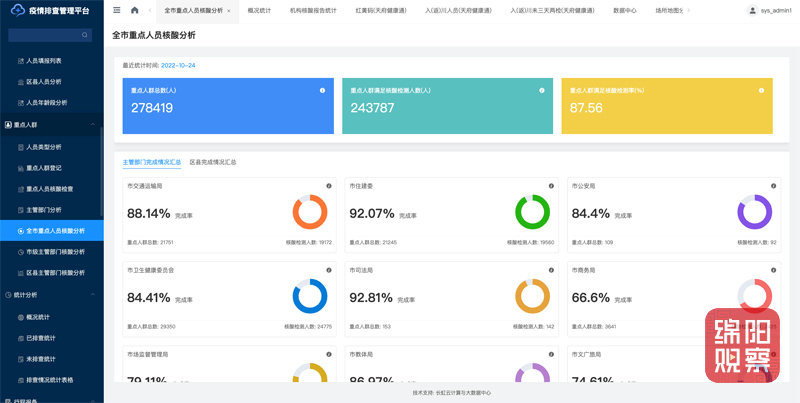Viewport: 800px width, 403px height.
Task: Click amber donut chart for 市司法局
Action: pos(532,296)
